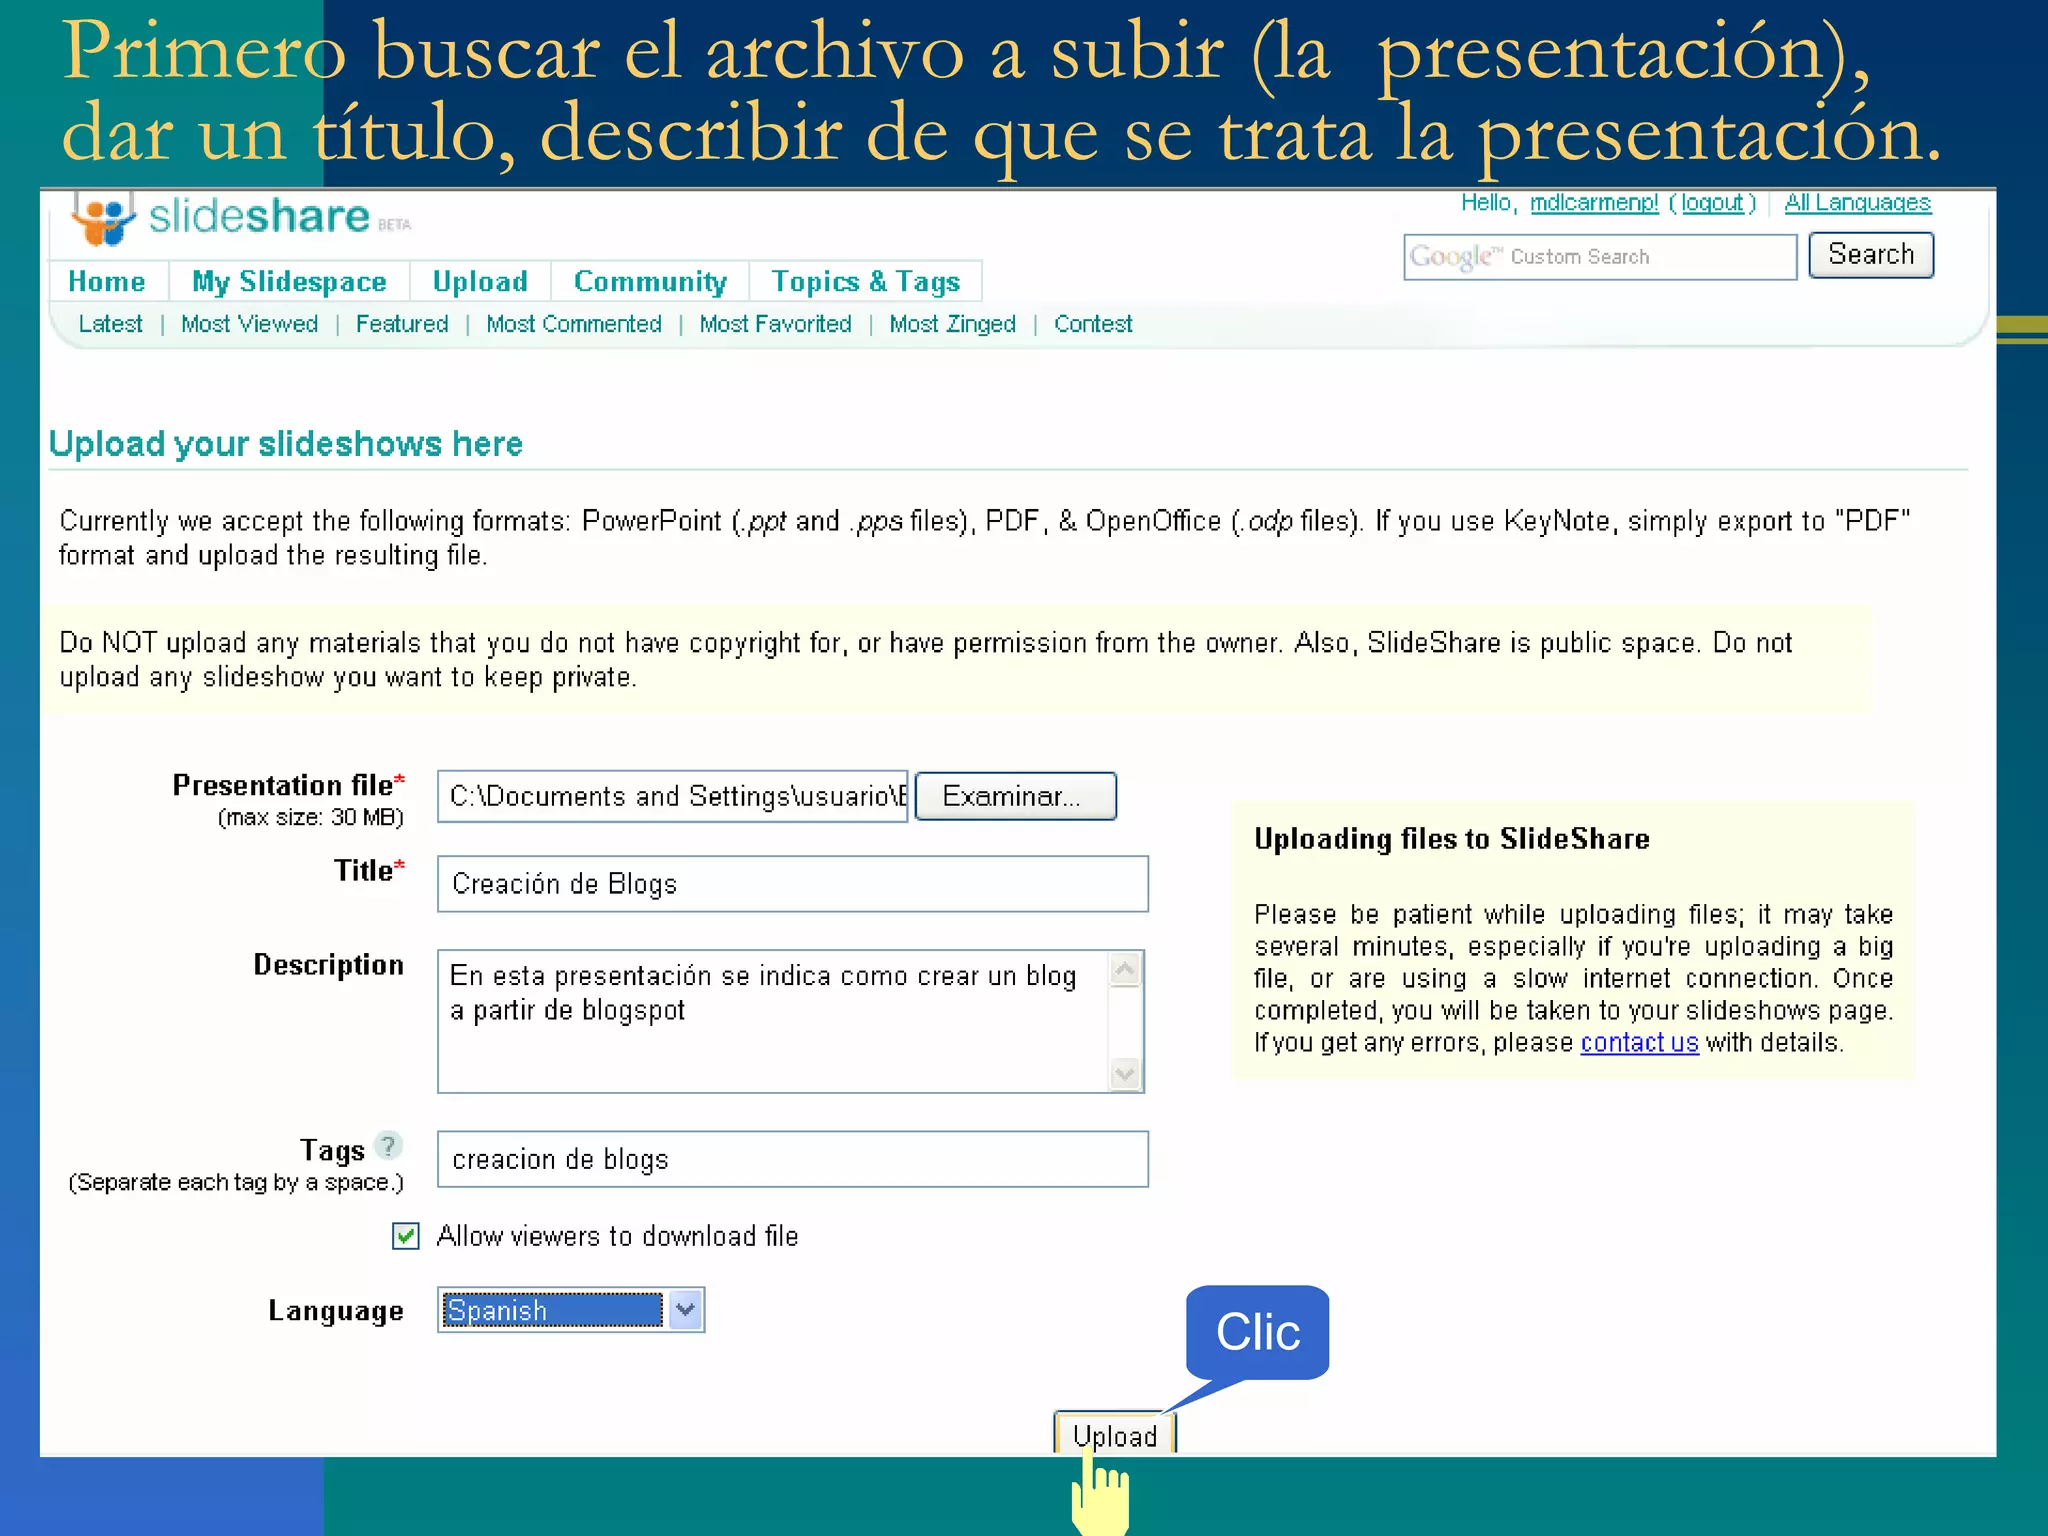Open the Home tab

coord(107,282)
